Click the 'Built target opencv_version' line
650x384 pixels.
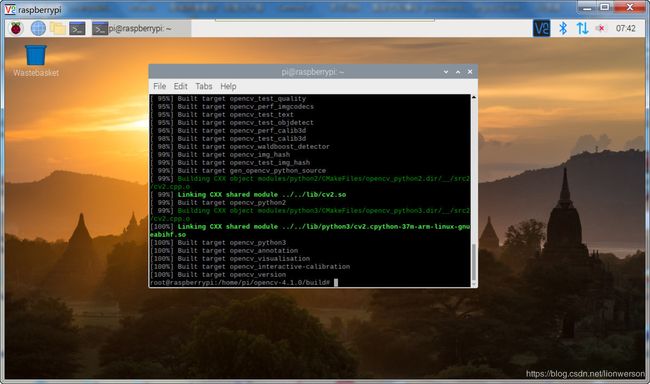218,275
